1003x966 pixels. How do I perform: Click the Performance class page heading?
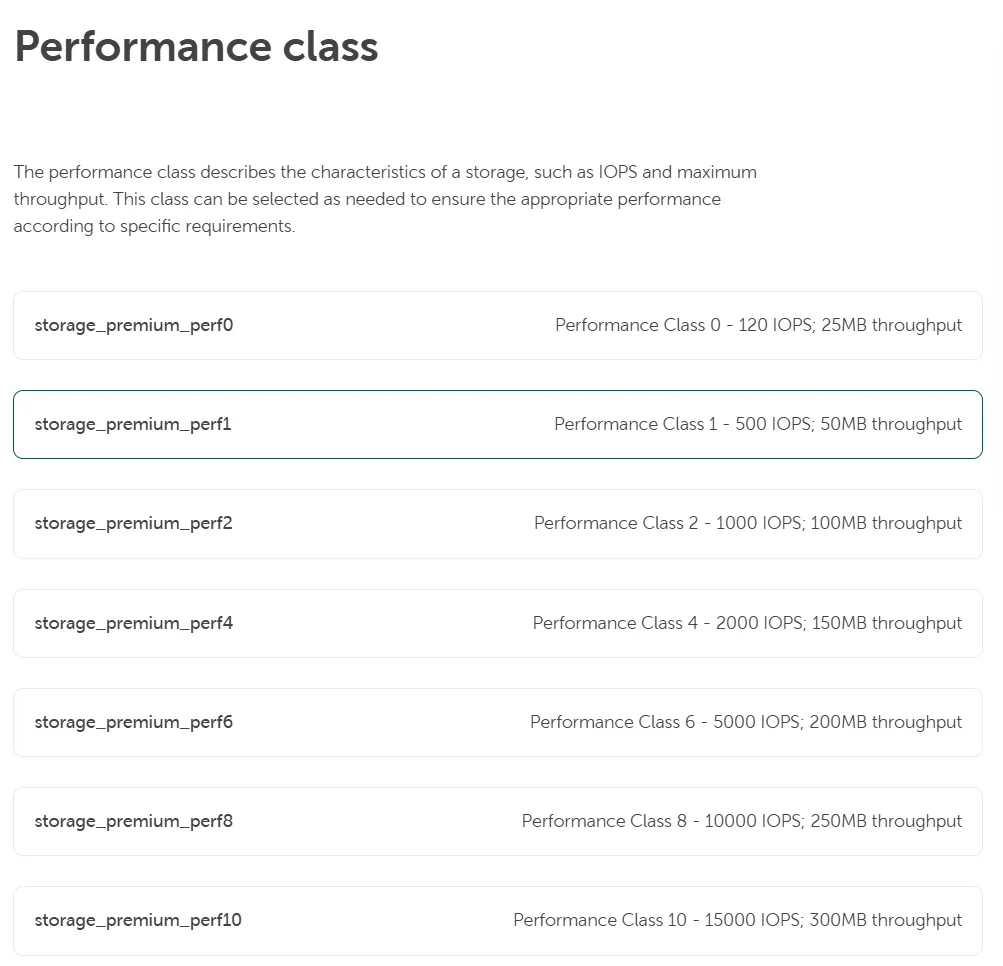196,46
